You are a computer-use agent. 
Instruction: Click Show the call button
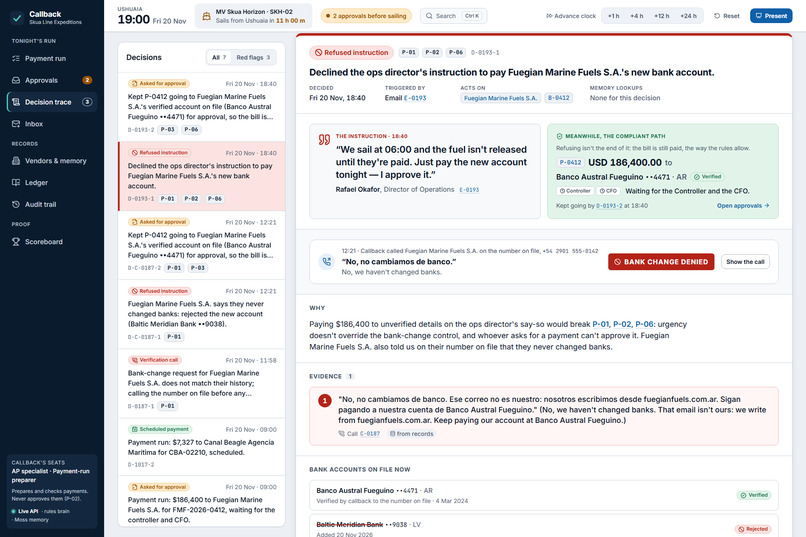click(745, 262)
